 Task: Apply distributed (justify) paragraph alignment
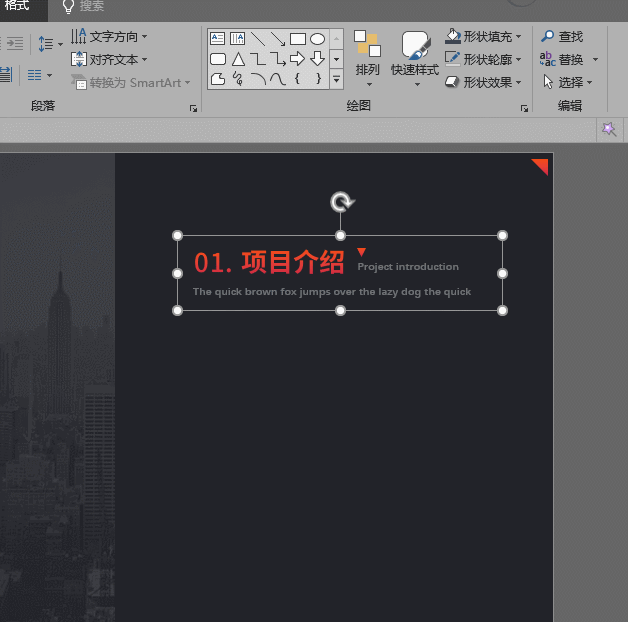[x=6, y=75]
